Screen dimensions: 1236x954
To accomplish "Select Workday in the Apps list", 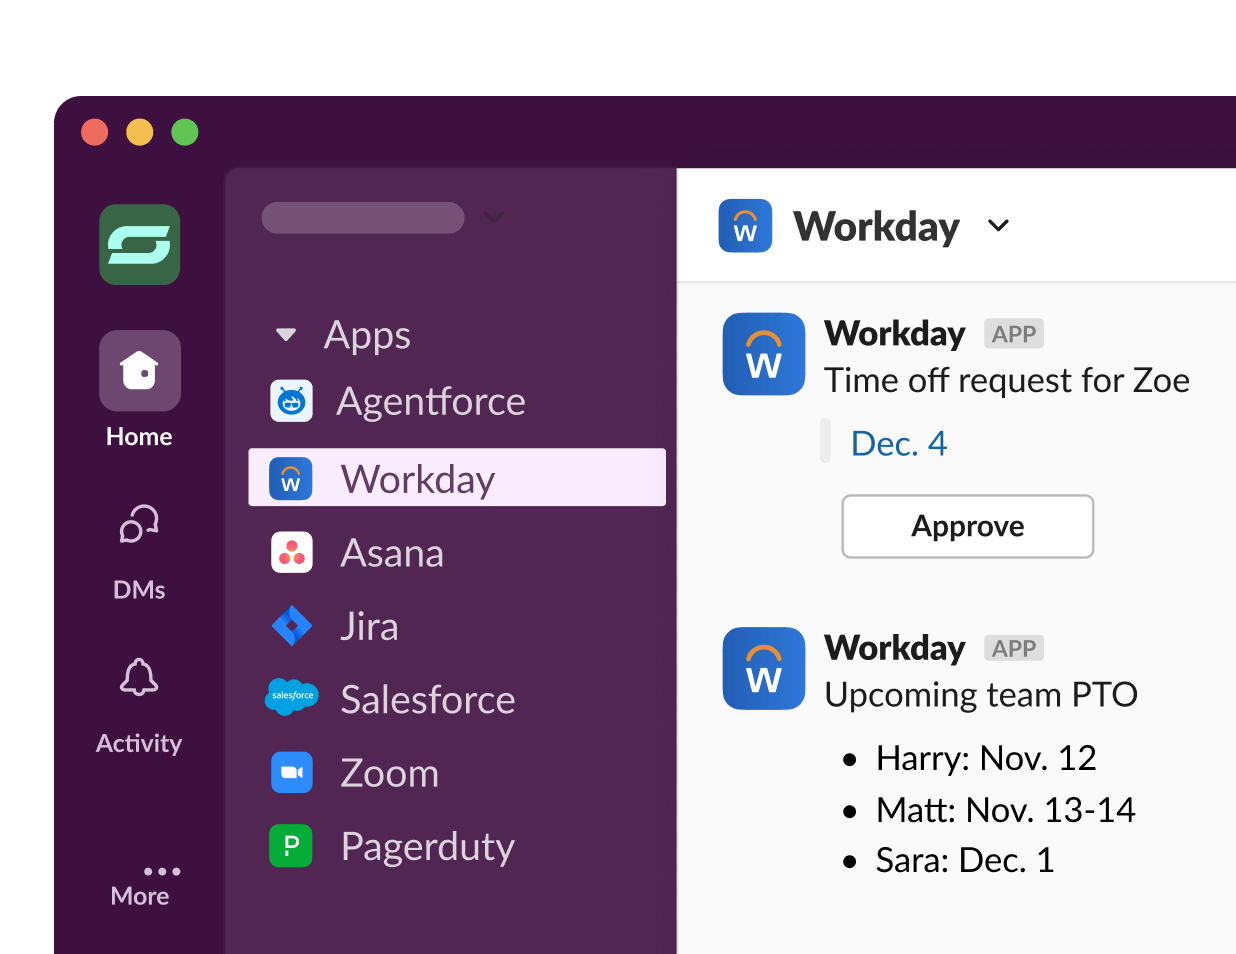I will [457, 477].
